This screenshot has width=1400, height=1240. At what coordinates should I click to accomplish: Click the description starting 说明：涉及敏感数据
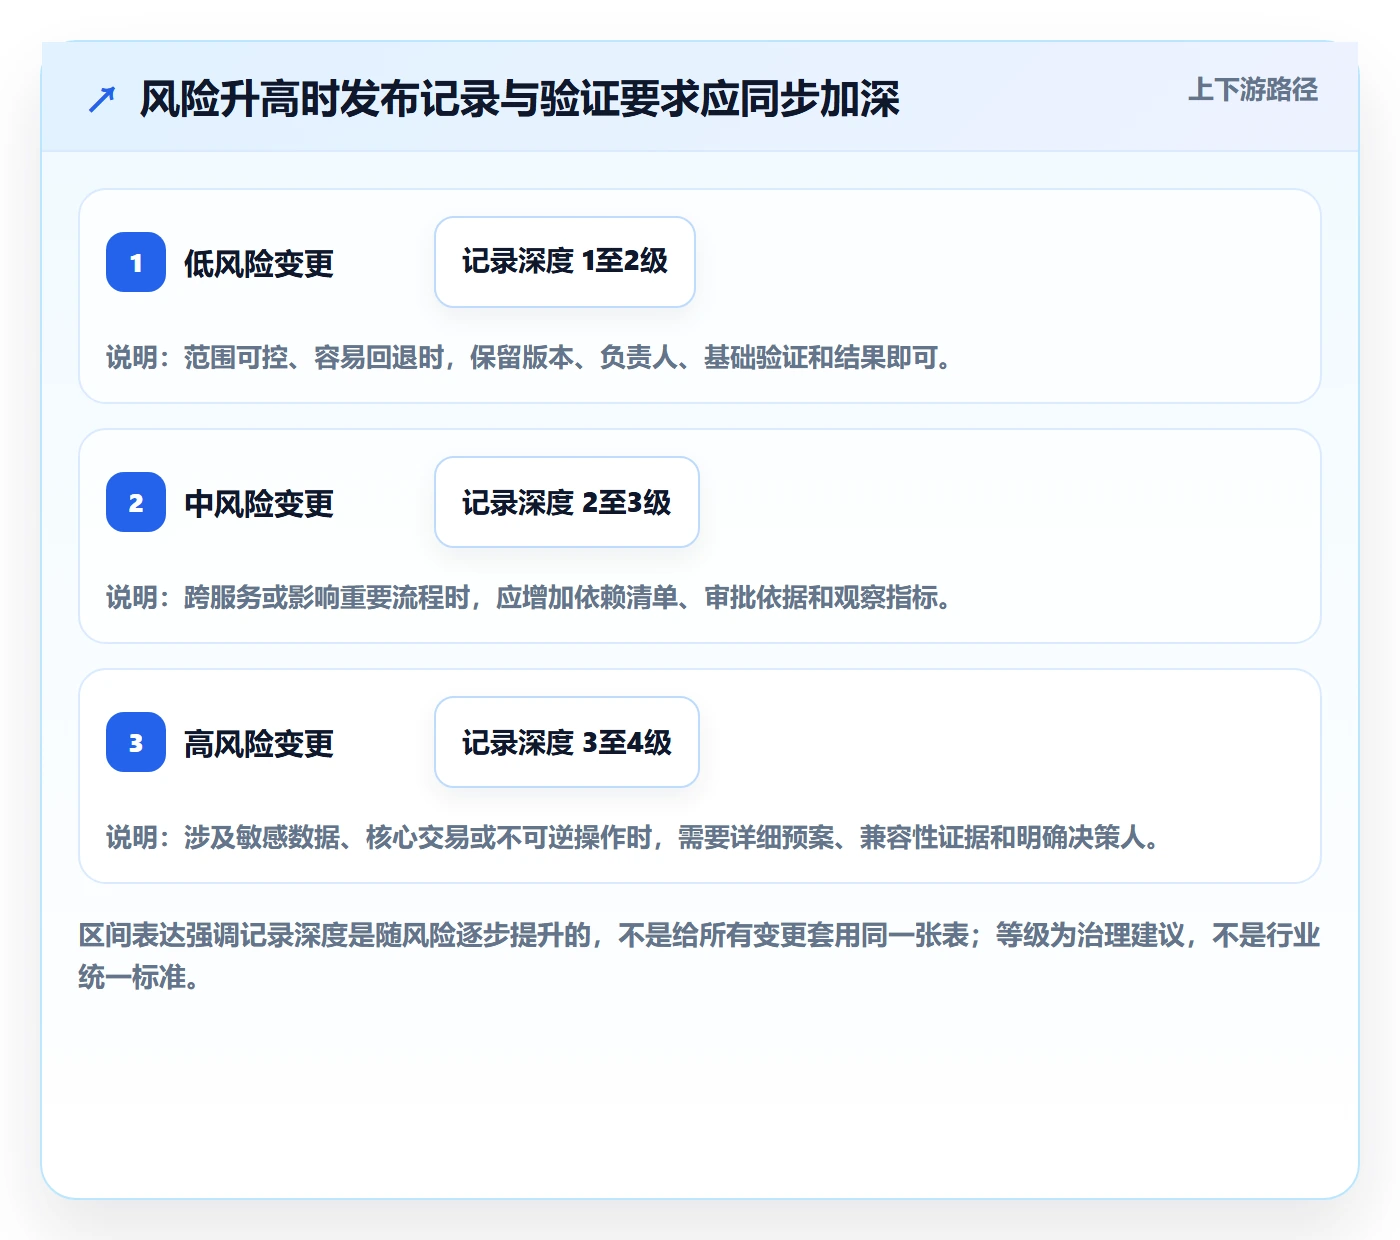click(633, 837)
